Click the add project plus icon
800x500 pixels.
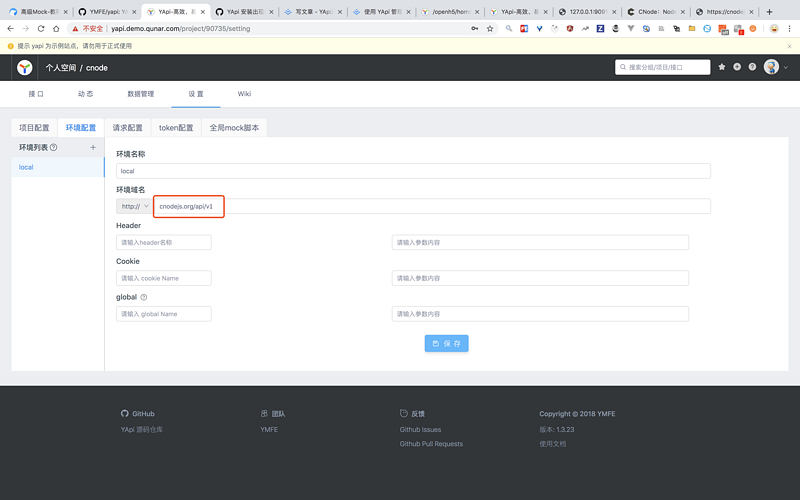point(737,67)
